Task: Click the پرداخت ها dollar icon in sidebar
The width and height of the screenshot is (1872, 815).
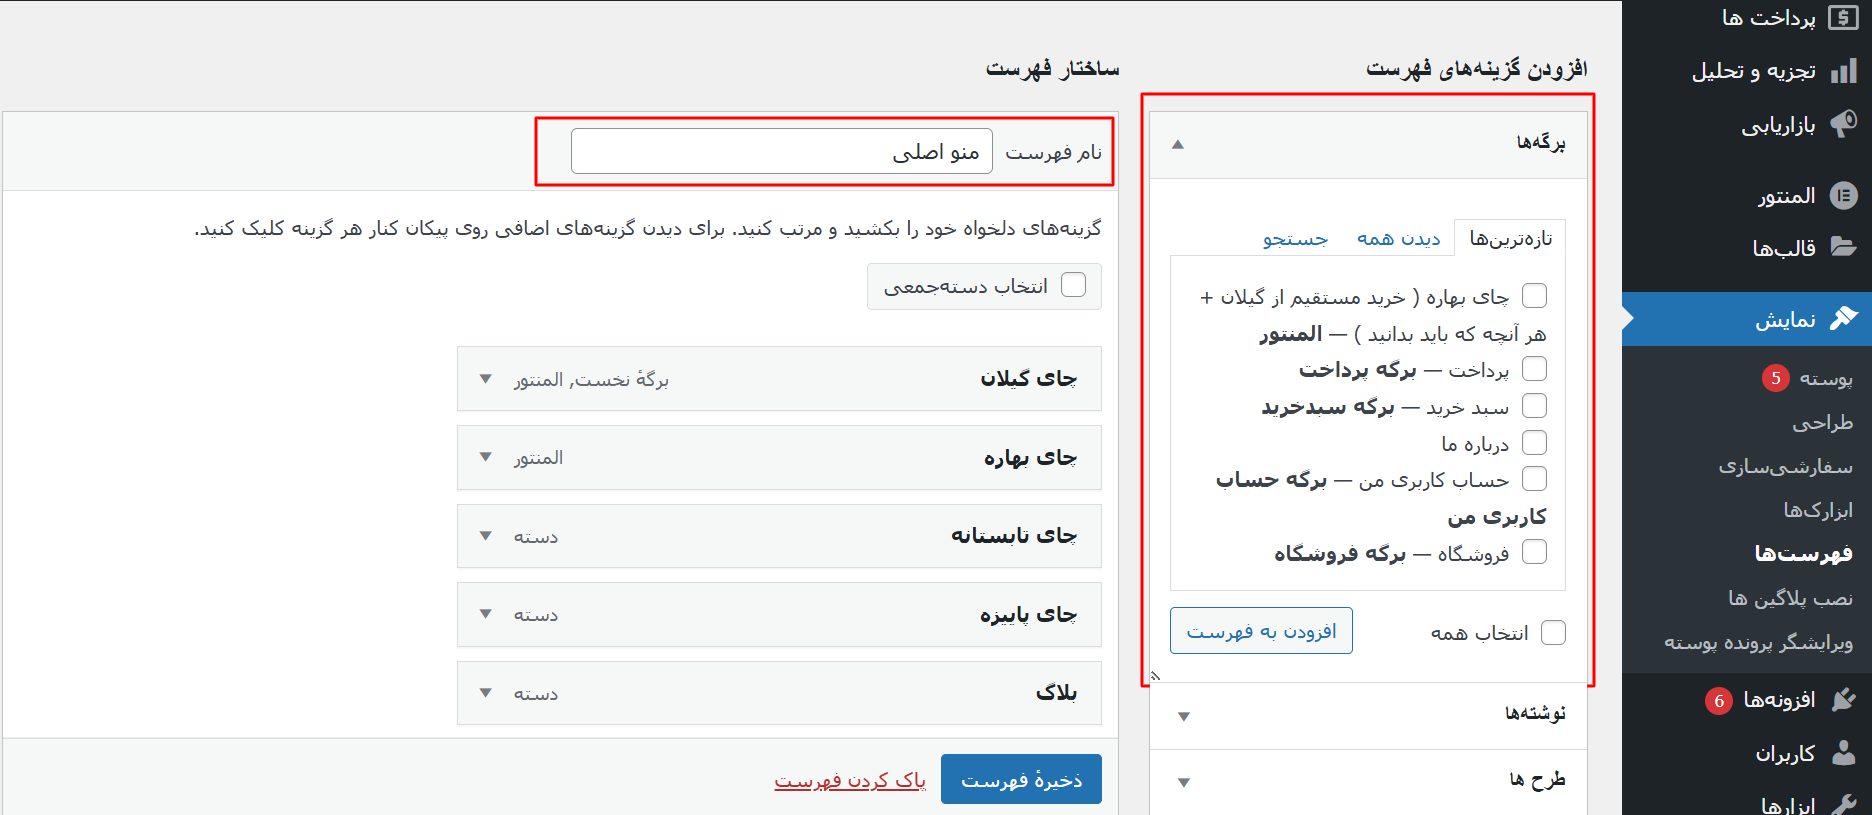Action: tap(1843, 18)
